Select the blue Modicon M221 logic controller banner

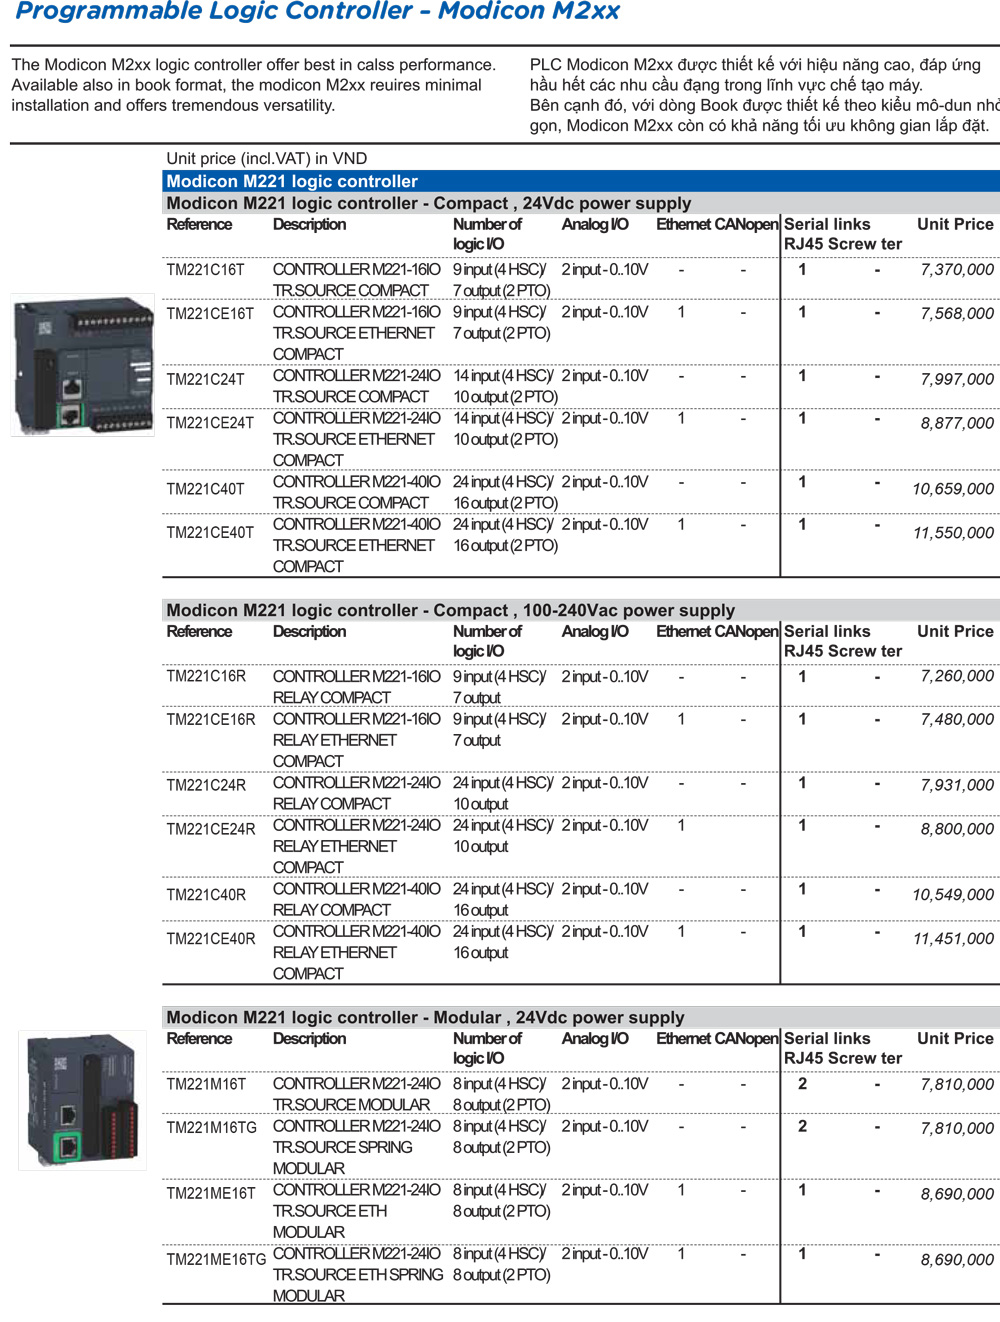tap(292, 181)
